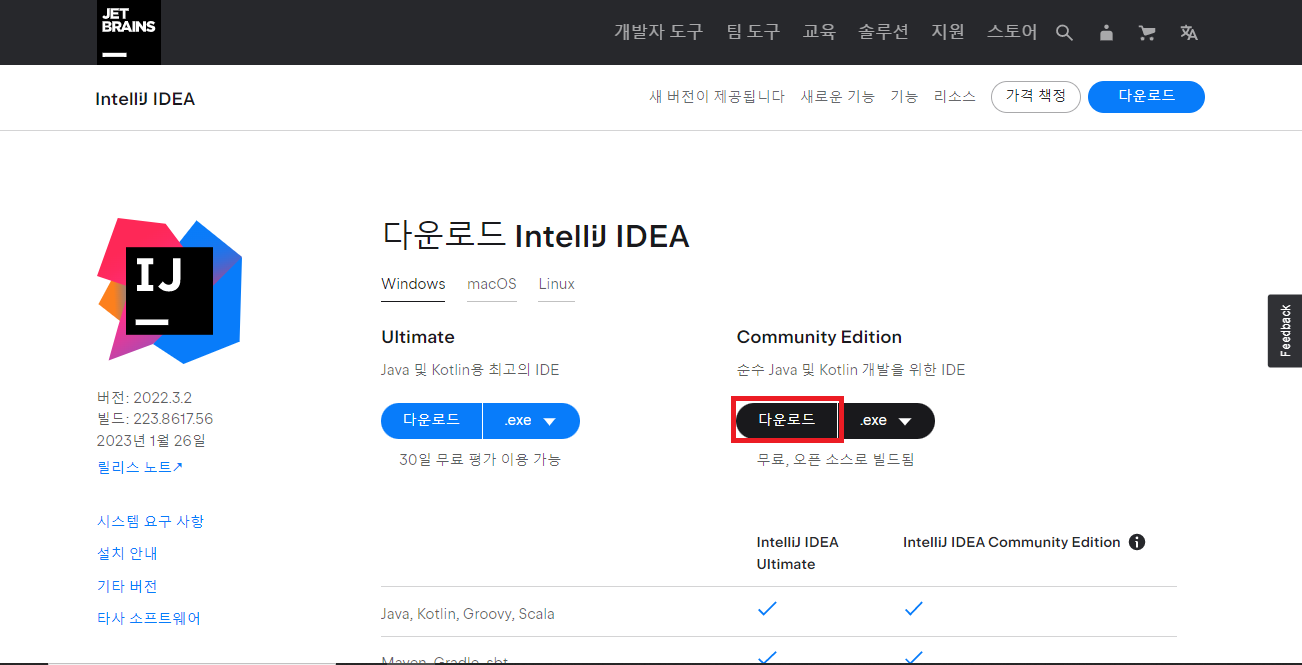
Task: Select the macOS tab
Action: tap(492, 284)
